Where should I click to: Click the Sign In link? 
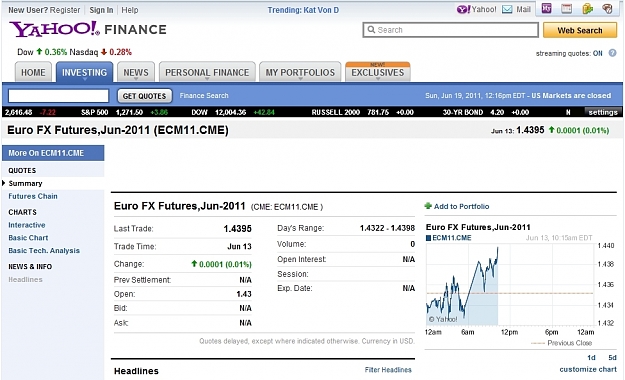(101, 10)
